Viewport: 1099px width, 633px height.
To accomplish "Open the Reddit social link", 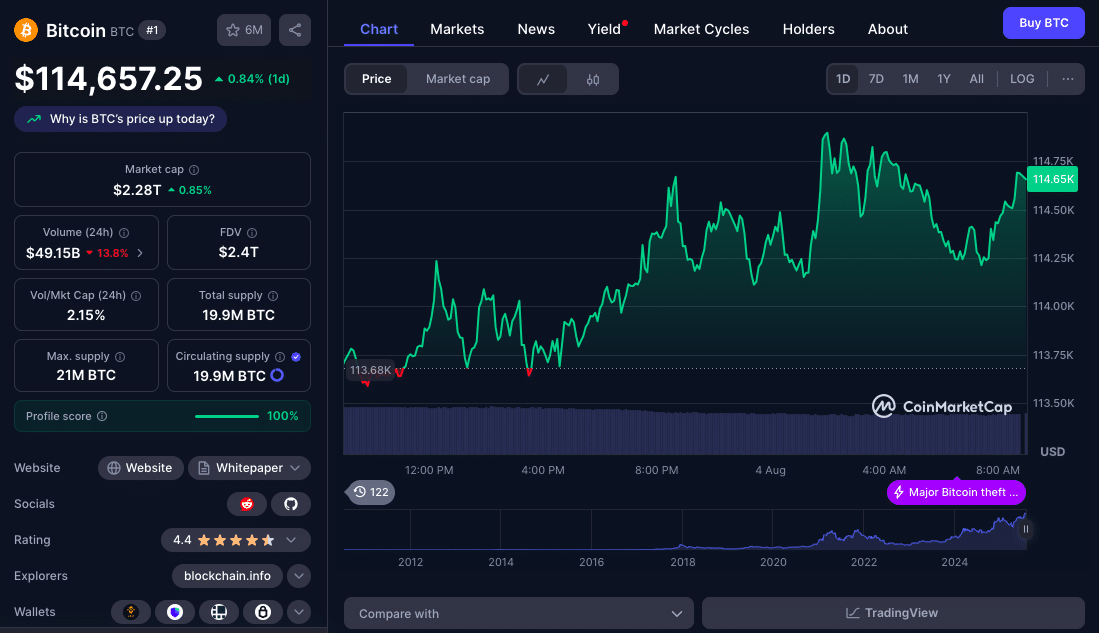I will (x=247, y=504).
